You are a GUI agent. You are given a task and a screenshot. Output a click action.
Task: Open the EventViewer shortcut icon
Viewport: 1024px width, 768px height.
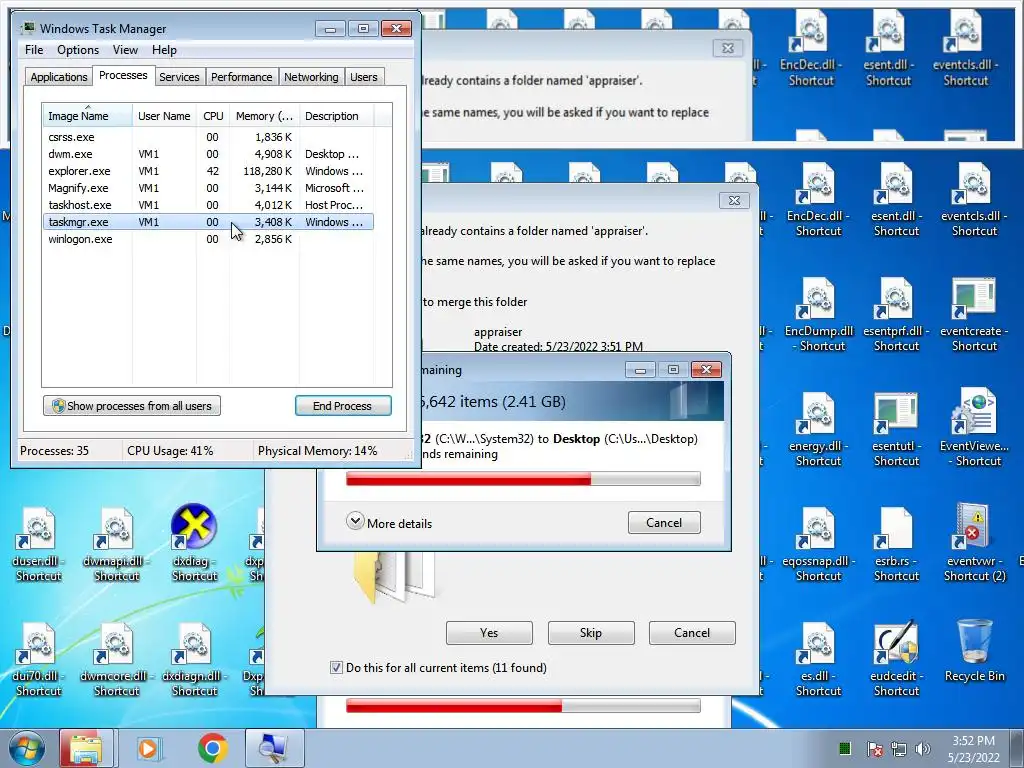[974, 428]
